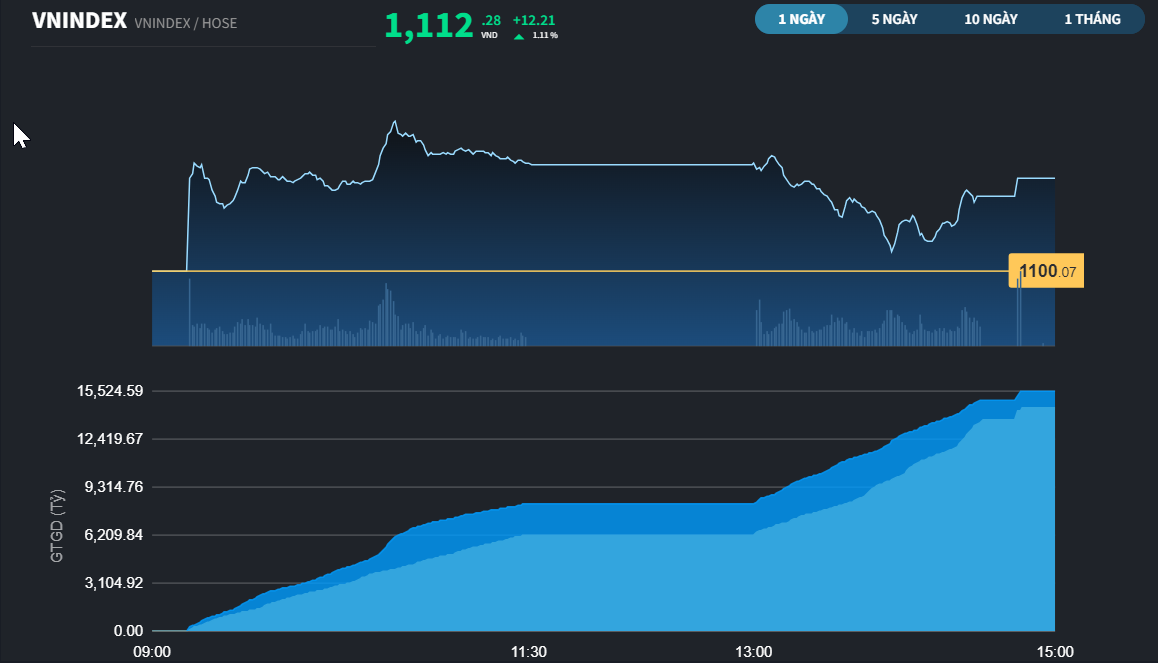Click the 9,314.76 axis label
Screen dimensions: 1158x663
pyautogui.click(x=114, y=487)
